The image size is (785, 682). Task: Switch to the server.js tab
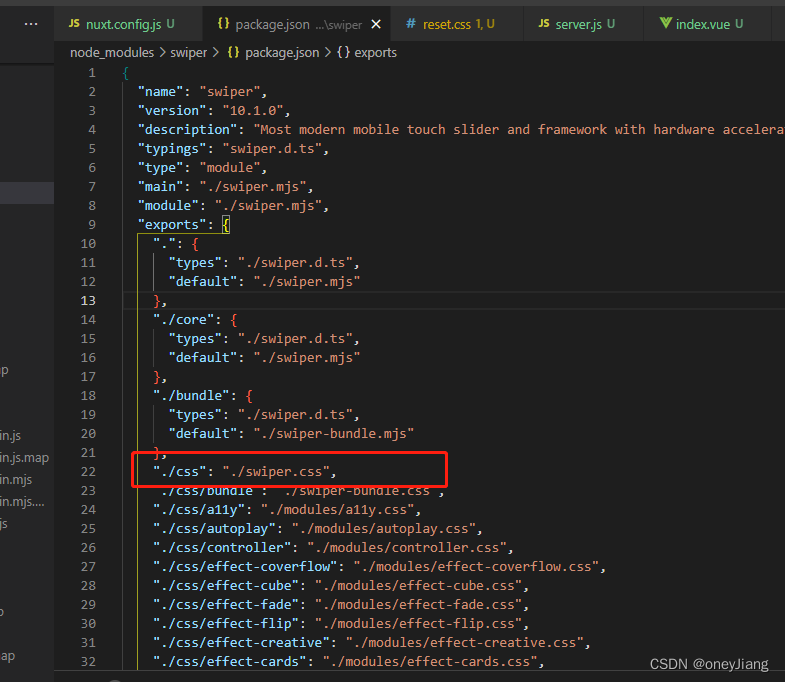click(x=583, y=24)
